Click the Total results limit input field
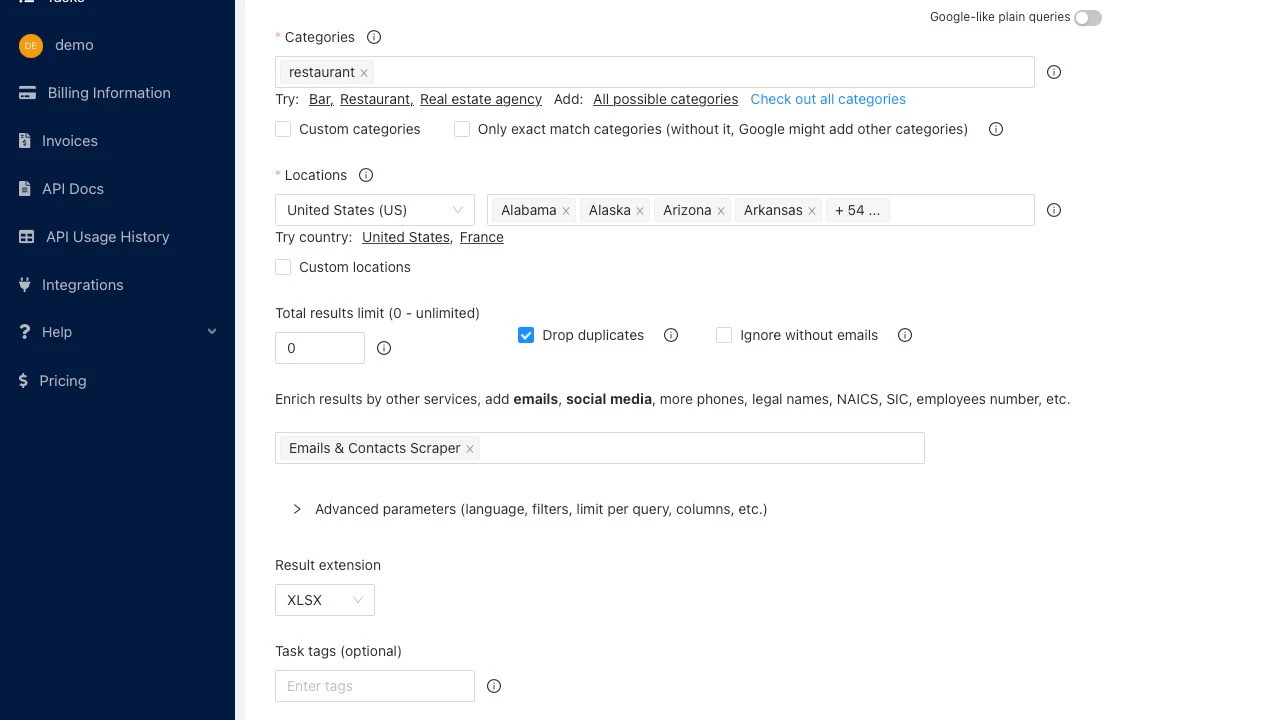1280x720 pixels. pyautogui.click(x=320, y=348)
